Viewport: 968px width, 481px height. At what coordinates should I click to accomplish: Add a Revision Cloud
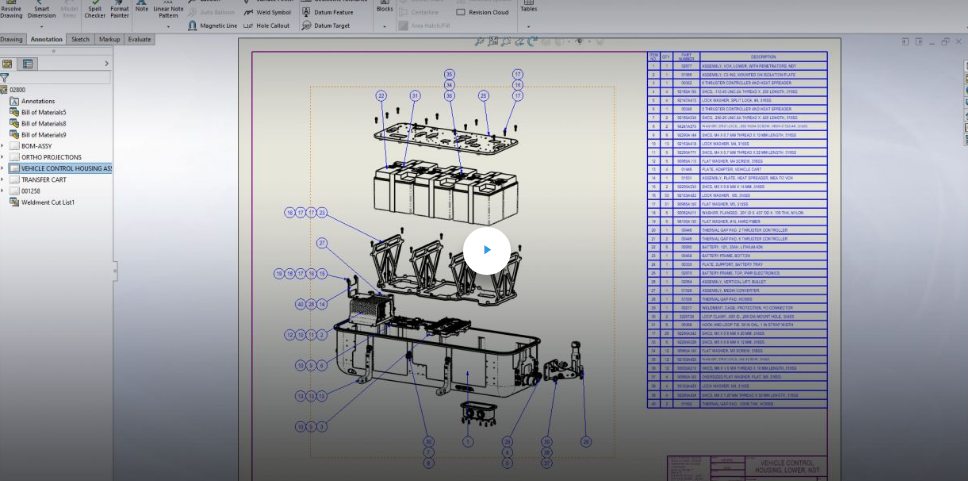482,12
